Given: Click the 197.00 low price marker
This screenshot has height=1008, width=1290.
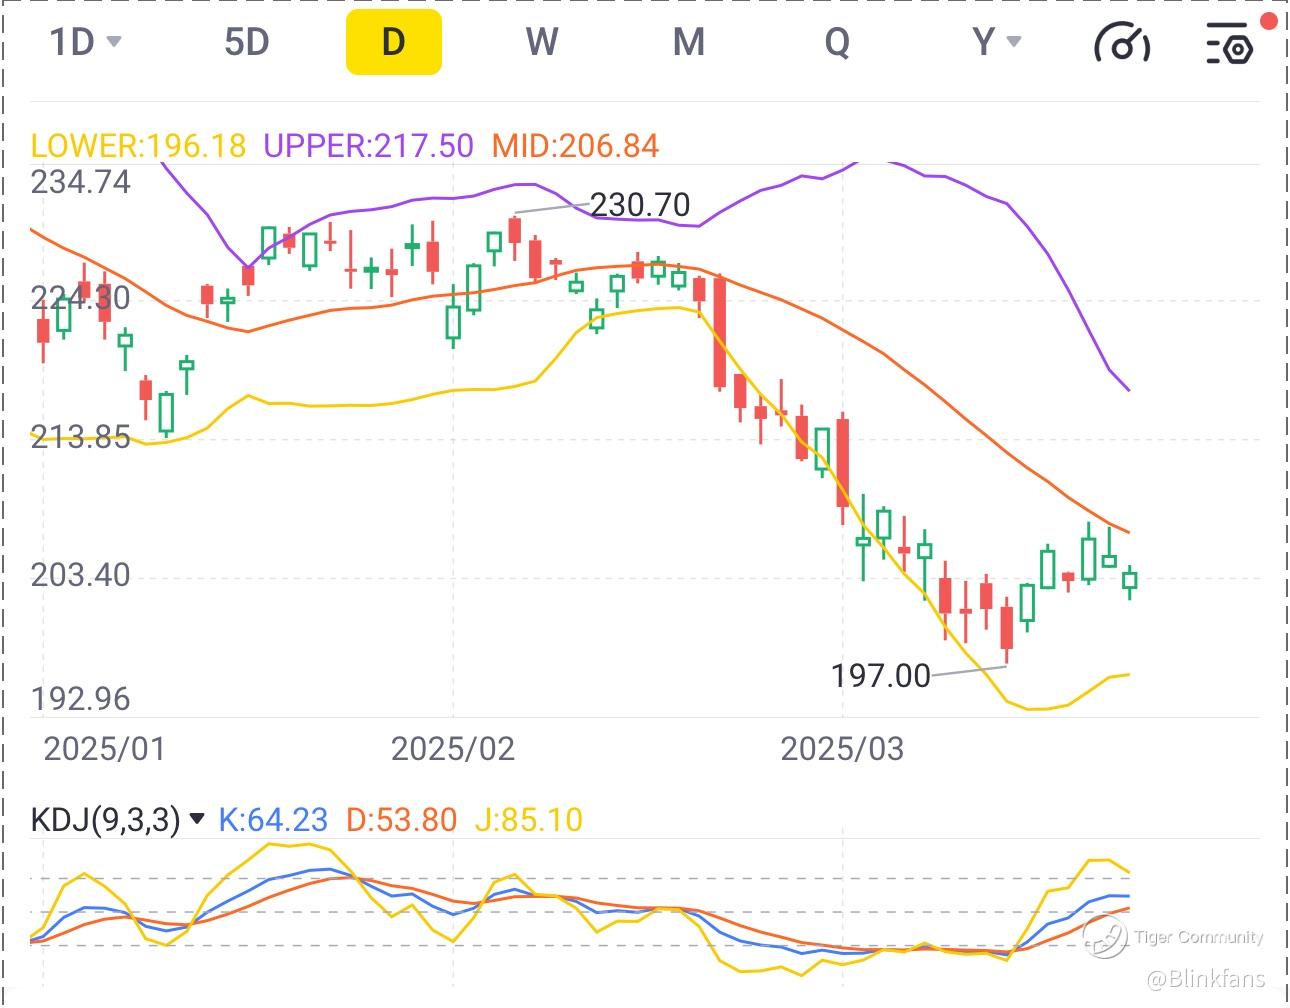Looking at the screenshot, I should (x=880, y=676).
